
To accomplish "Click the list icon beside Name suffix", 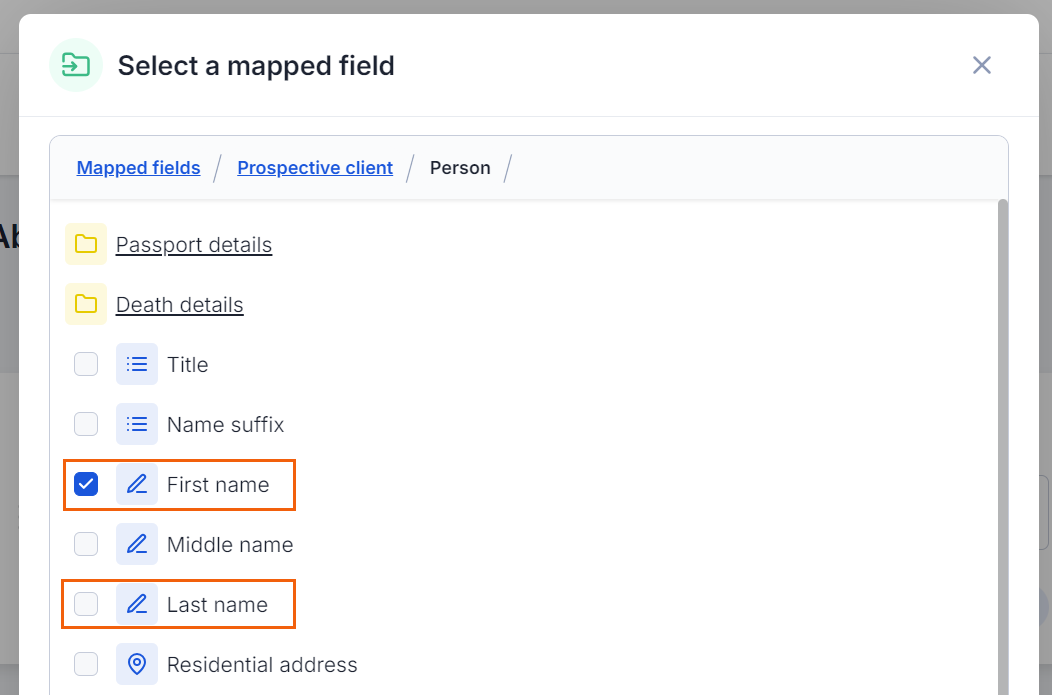I will coord(137,424).
